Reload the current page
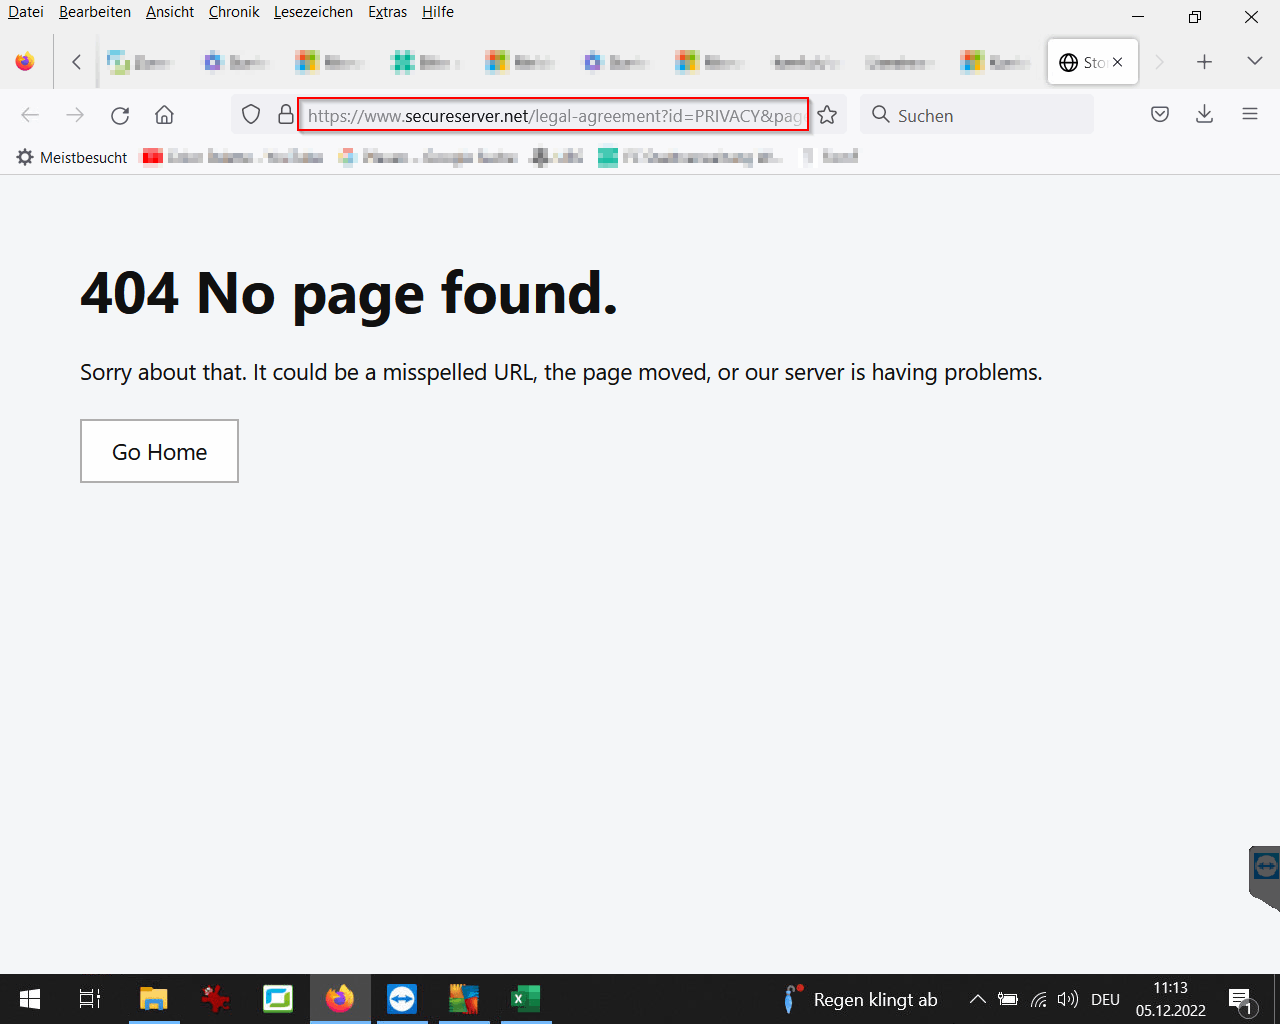Viewport: 1280px width, 1024px height. click(x=120, y=115)
